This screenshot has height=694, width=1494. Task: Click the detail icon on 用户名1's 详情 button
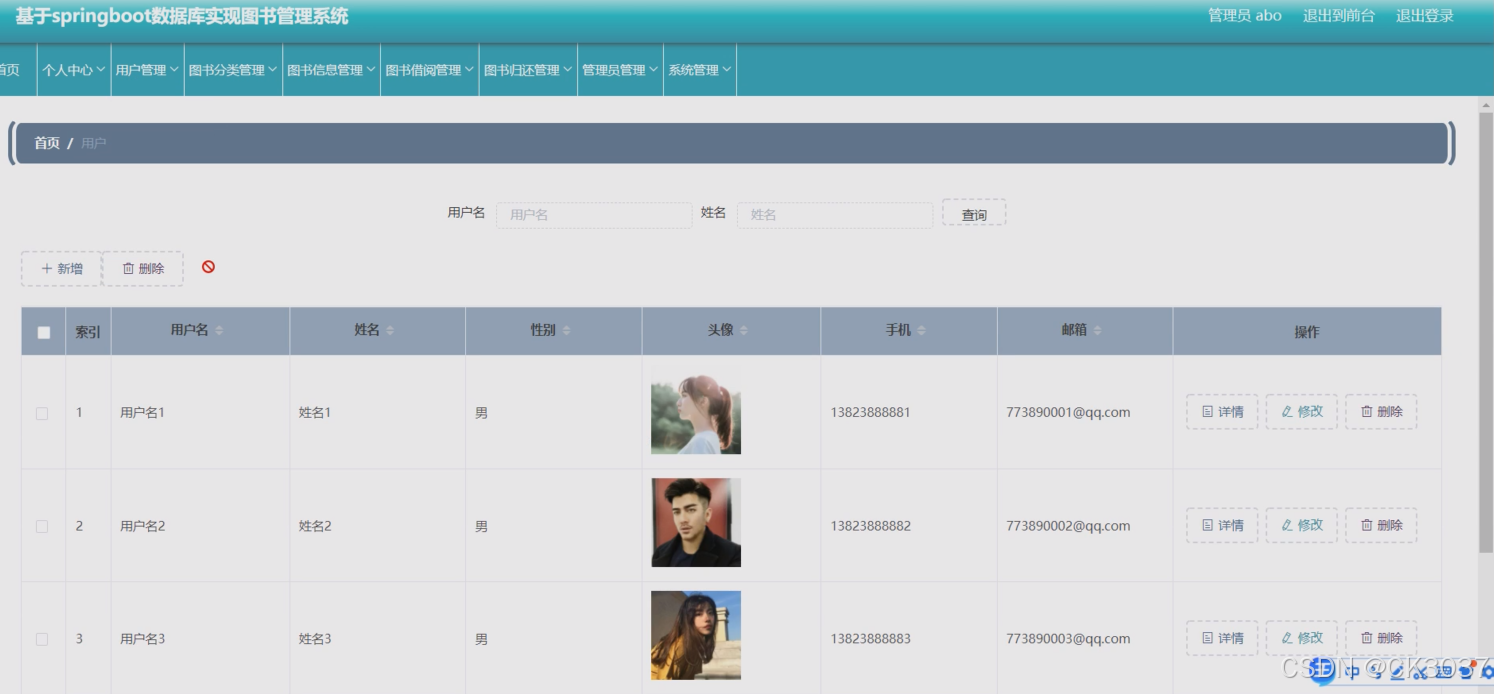pos(1206,411)
